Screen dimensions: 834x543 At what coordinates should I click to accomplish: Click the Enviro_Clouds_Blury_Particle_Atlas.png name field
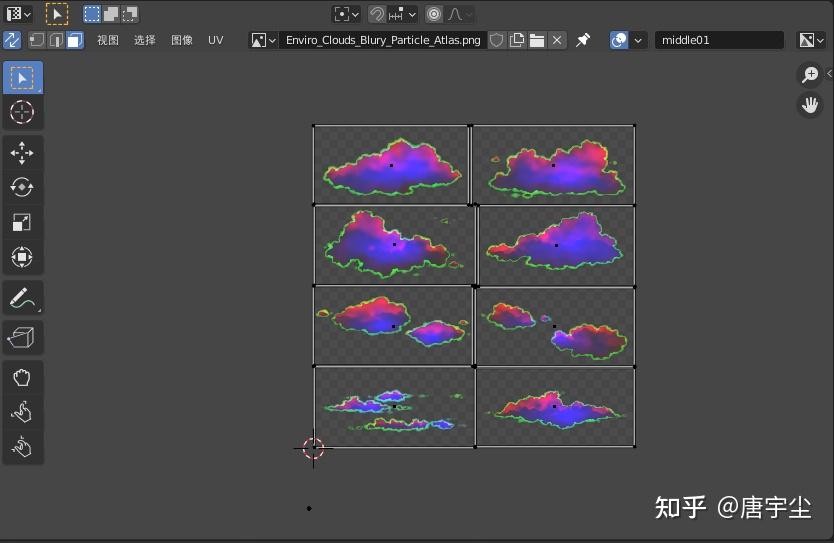point(383,40)
